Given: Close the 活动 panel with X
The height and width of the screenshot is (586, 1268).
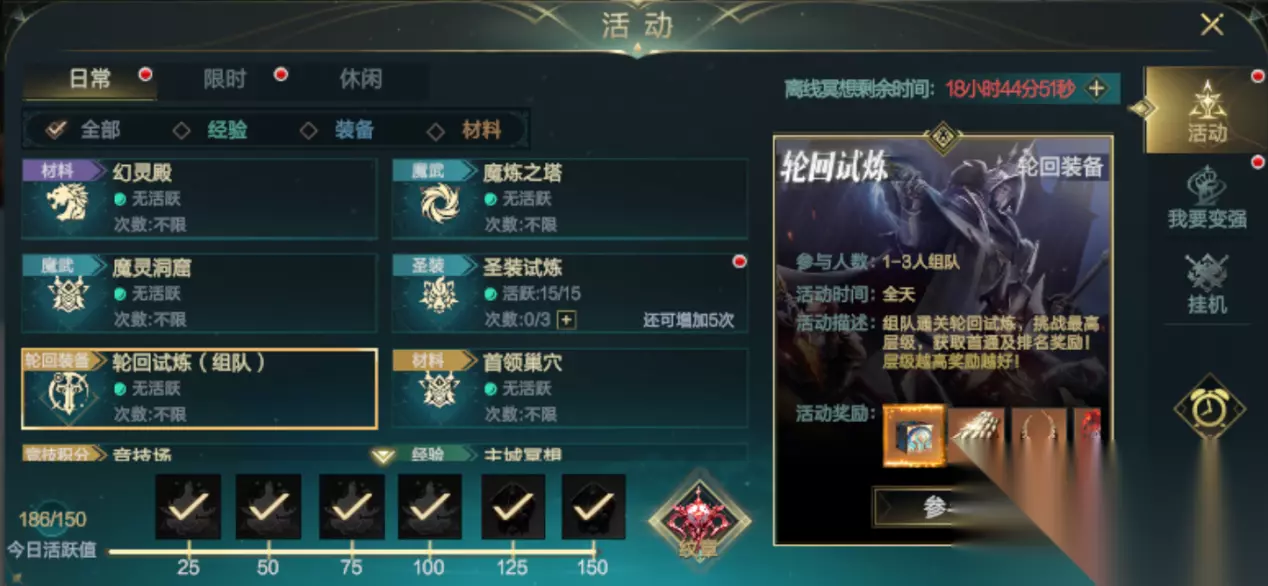Looking at the screenshot, I should 1212,25.
